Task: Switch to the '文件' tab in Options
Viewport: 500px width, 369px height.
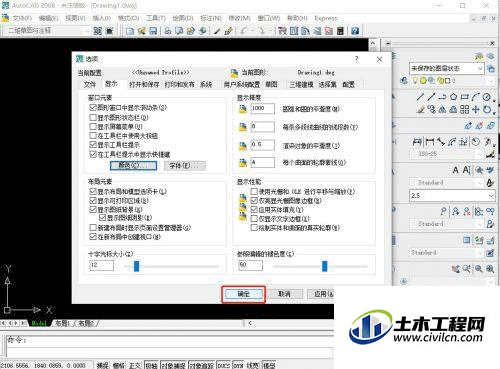Action: pos(90,85)
